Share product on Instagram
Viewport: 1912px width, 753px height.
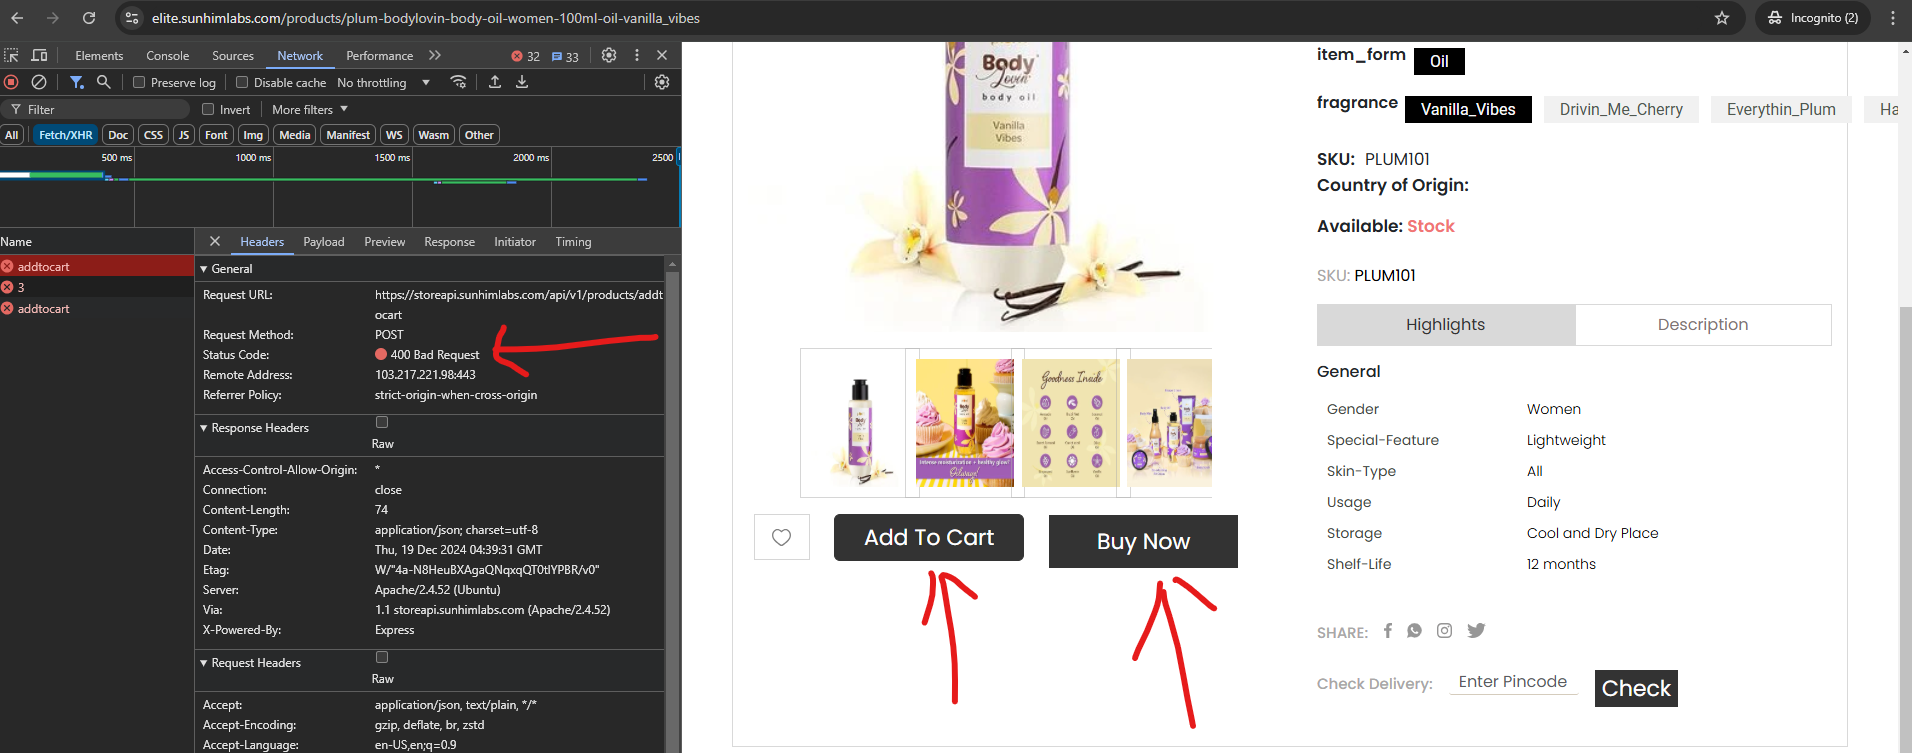[x=1445, y=630]
